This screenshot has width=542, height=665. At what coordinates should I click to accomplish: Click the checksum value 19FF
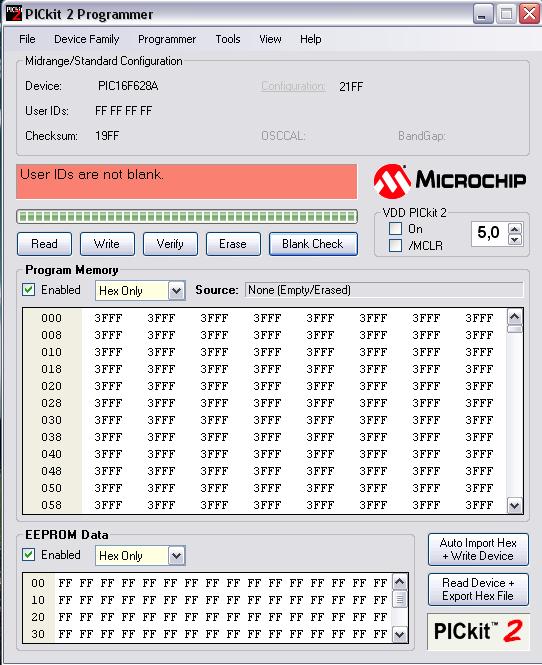click(107, 136)
